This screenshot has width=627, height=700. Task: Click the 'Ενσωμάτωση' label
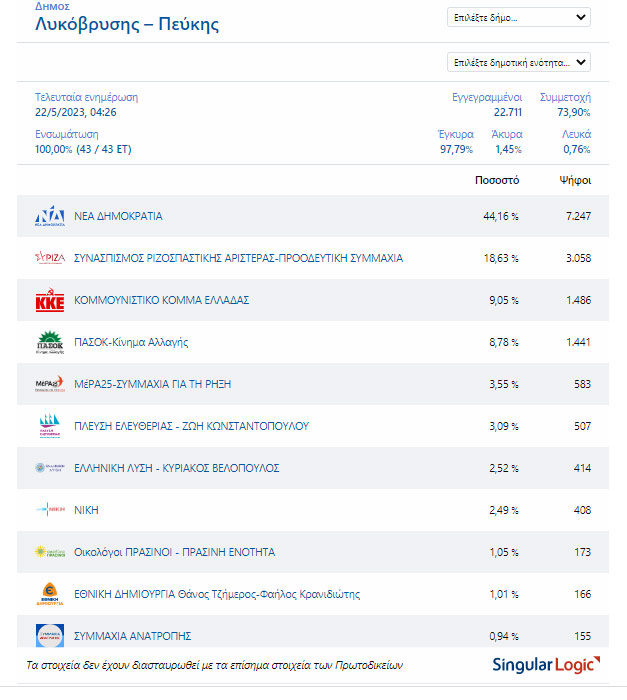[67, 134]
